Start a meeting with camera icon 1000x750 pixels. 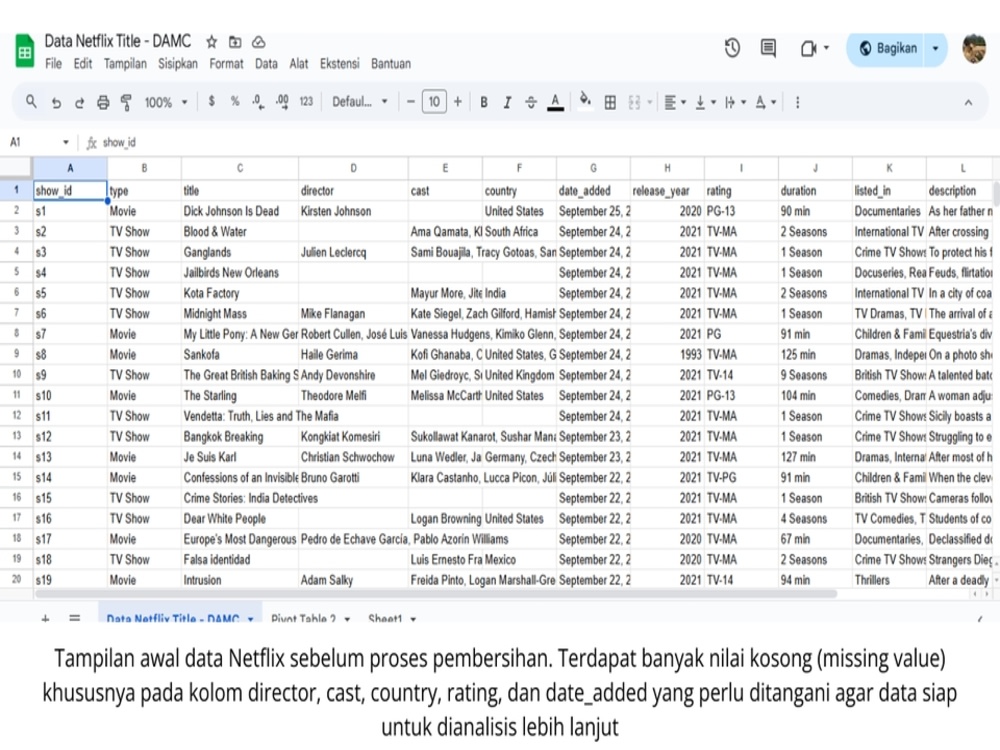click(x=809, y=48)
